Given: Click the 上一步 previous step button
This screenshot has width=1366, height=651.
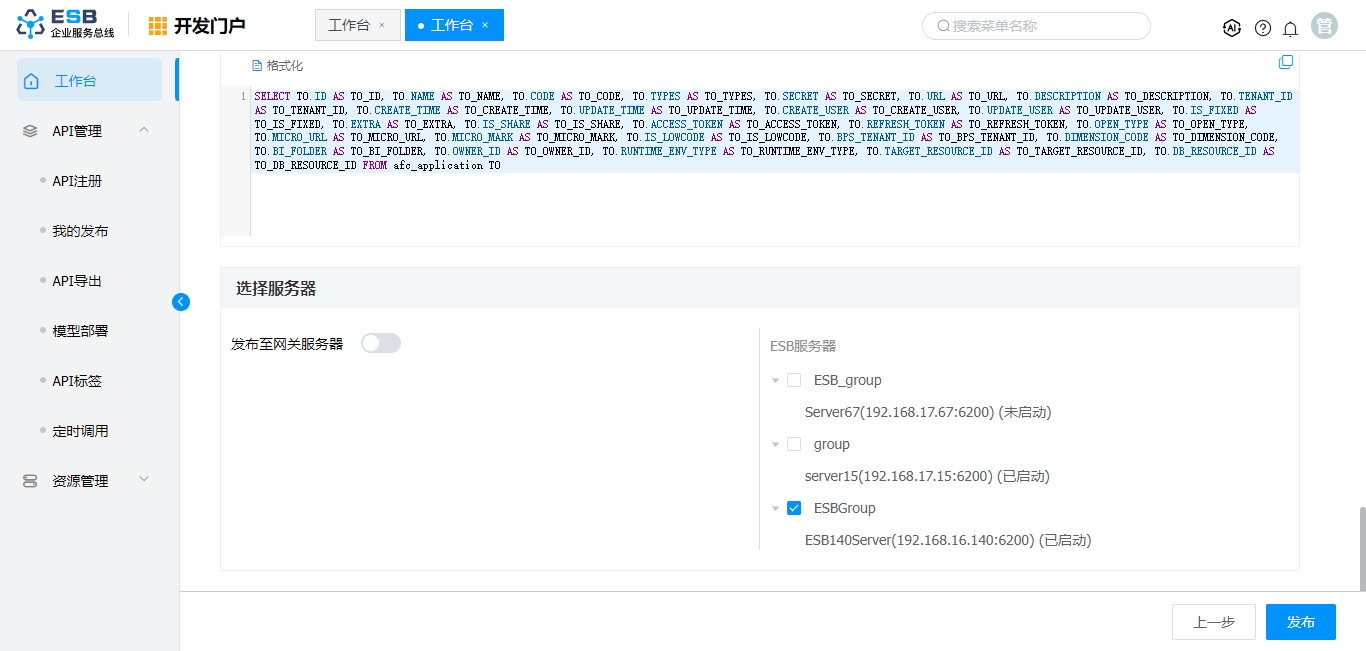Looking at the screenshot, I should pos(1213,622).
